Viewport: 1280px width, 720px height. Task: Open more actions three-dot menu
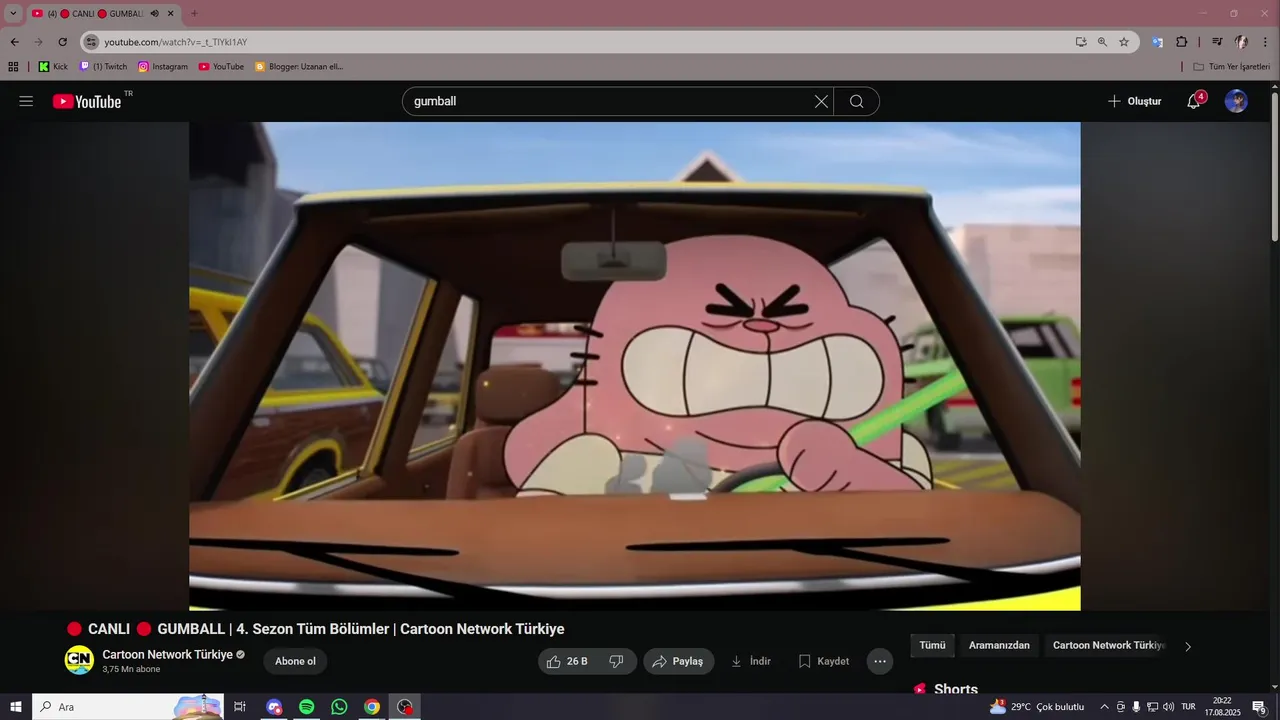[x=880, y=661]
